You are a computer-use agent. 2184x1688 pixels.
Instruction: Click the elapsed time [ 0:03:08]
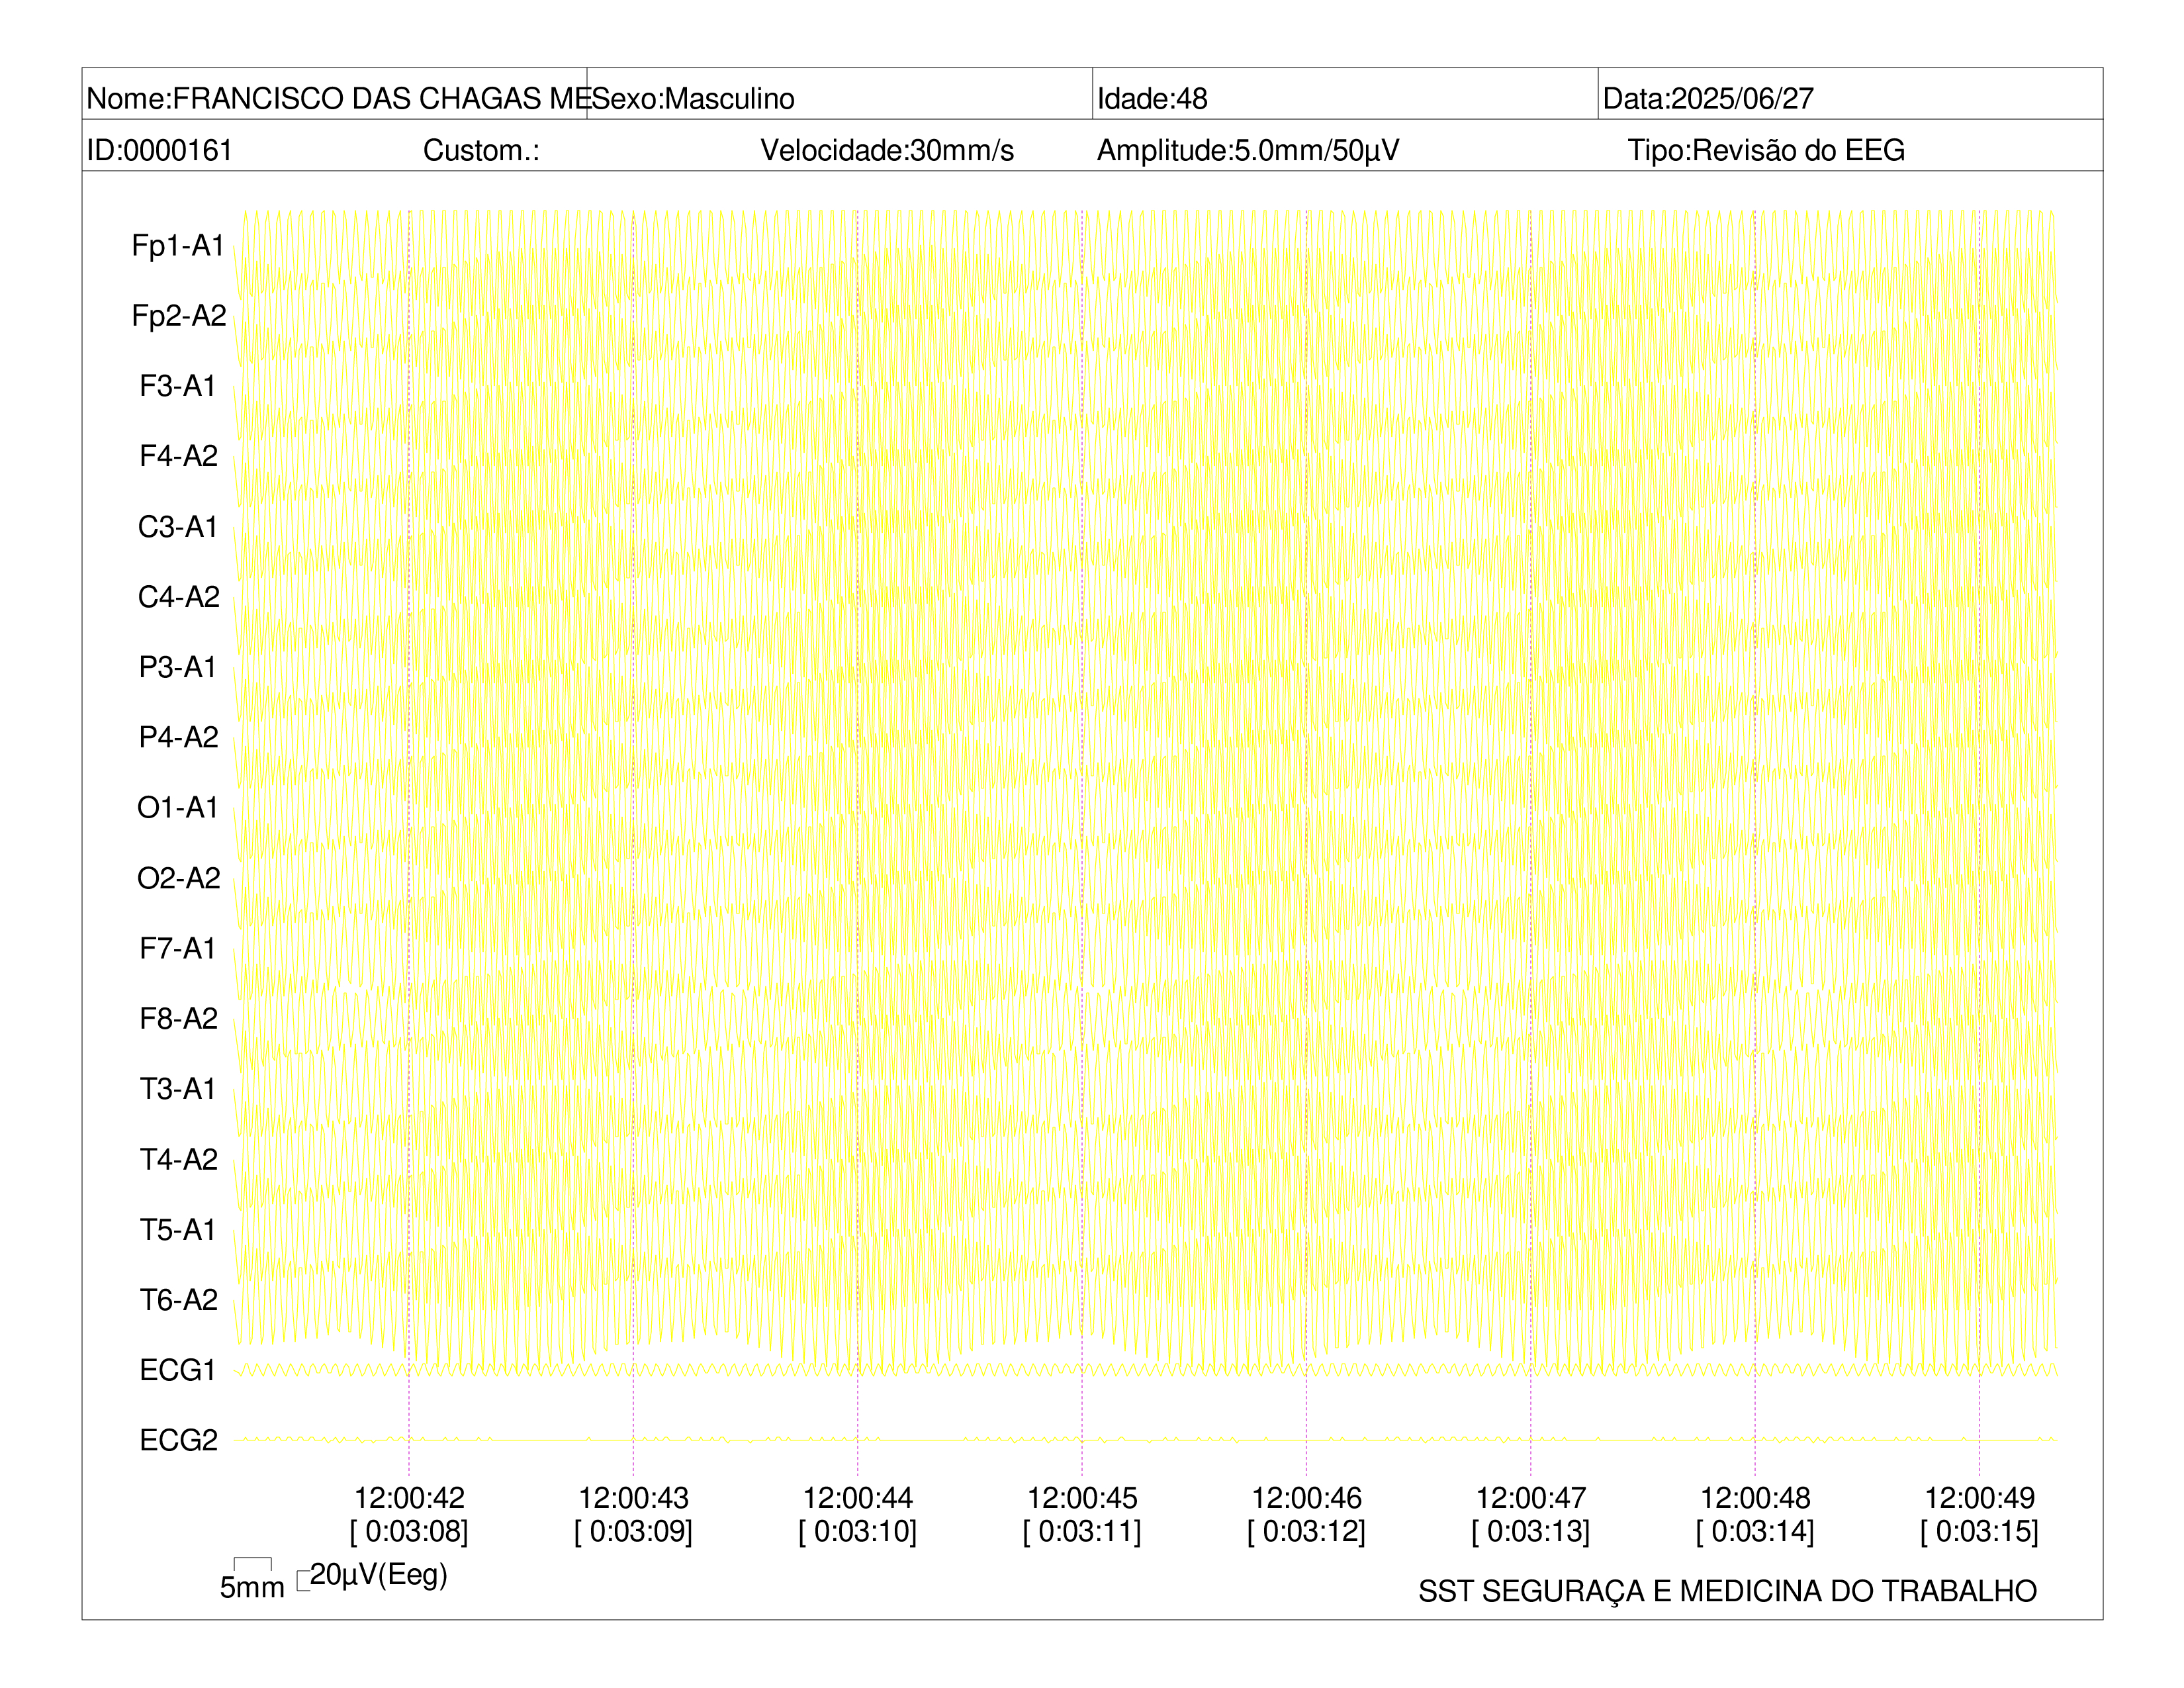(x=409, y=1531)
